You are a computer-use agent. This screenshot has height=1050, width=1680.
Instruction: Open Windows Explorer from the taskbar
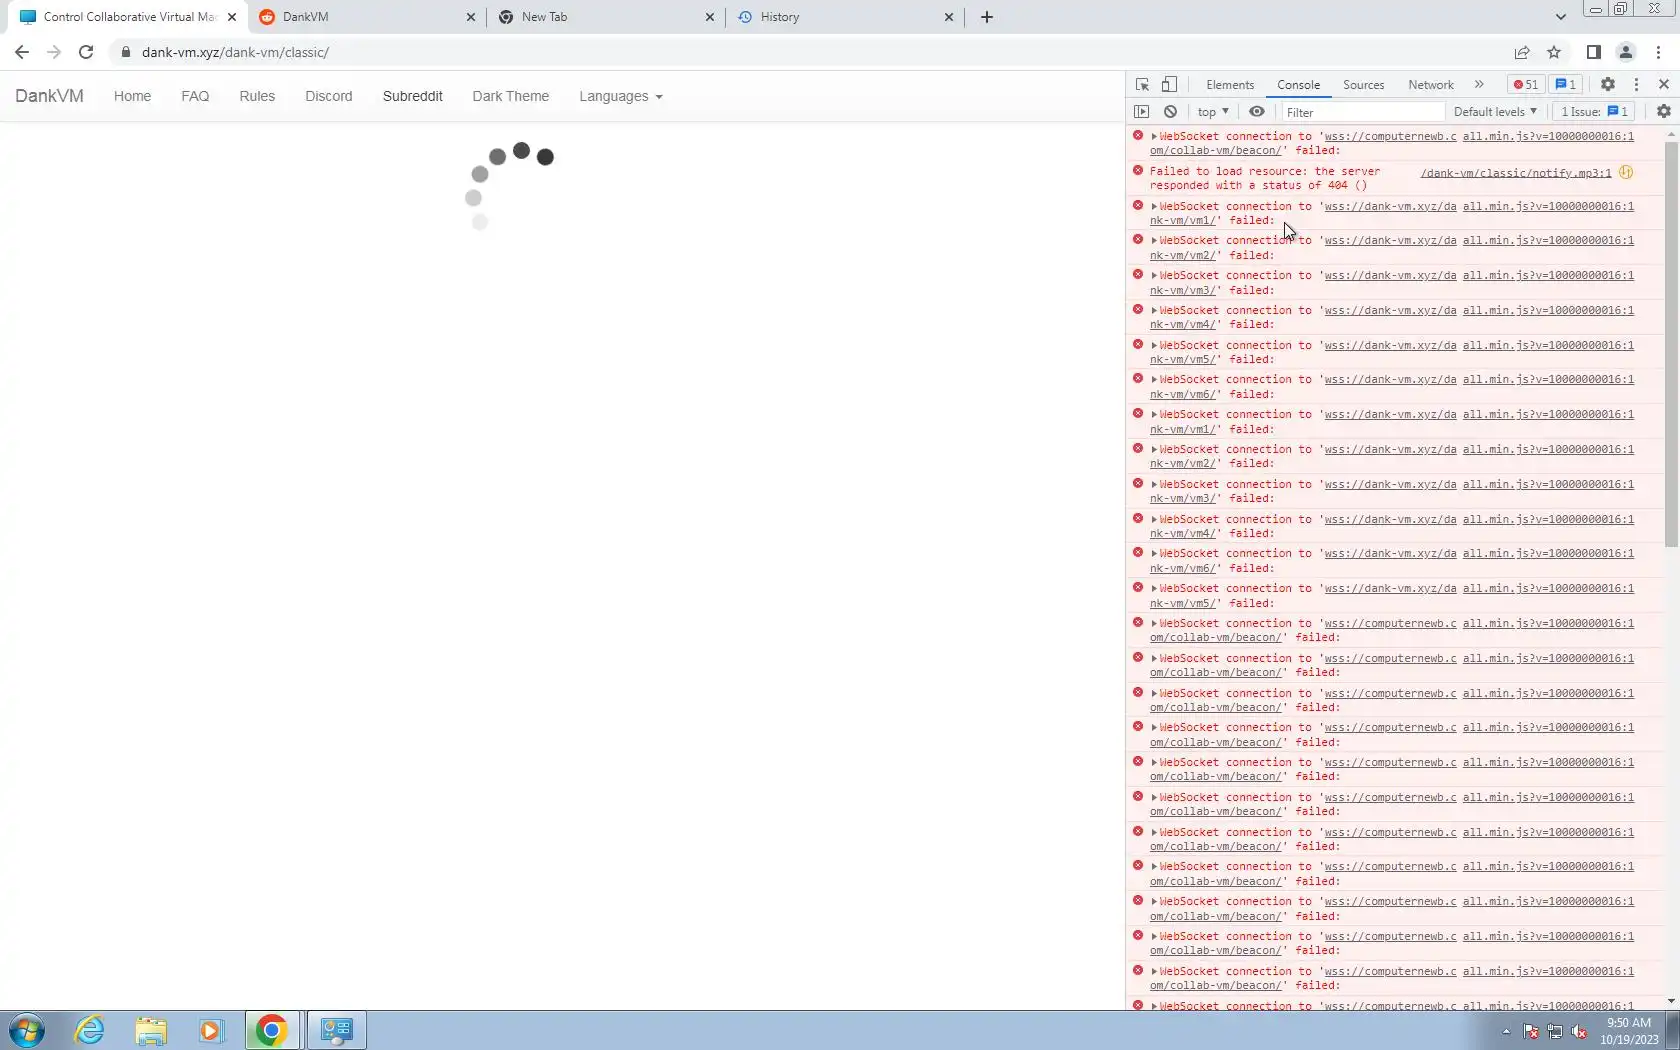151,1030
